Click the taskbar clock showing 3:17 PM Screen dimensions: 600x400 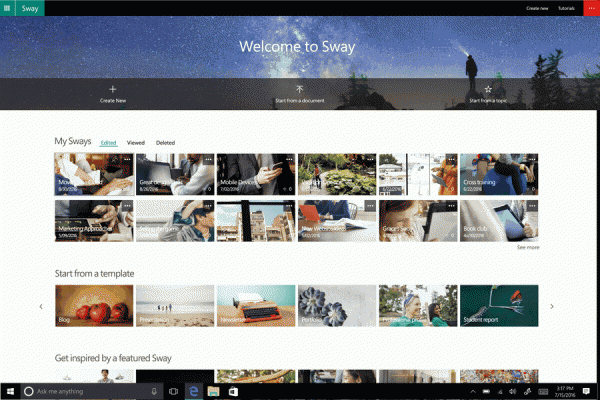pos(565,392)
